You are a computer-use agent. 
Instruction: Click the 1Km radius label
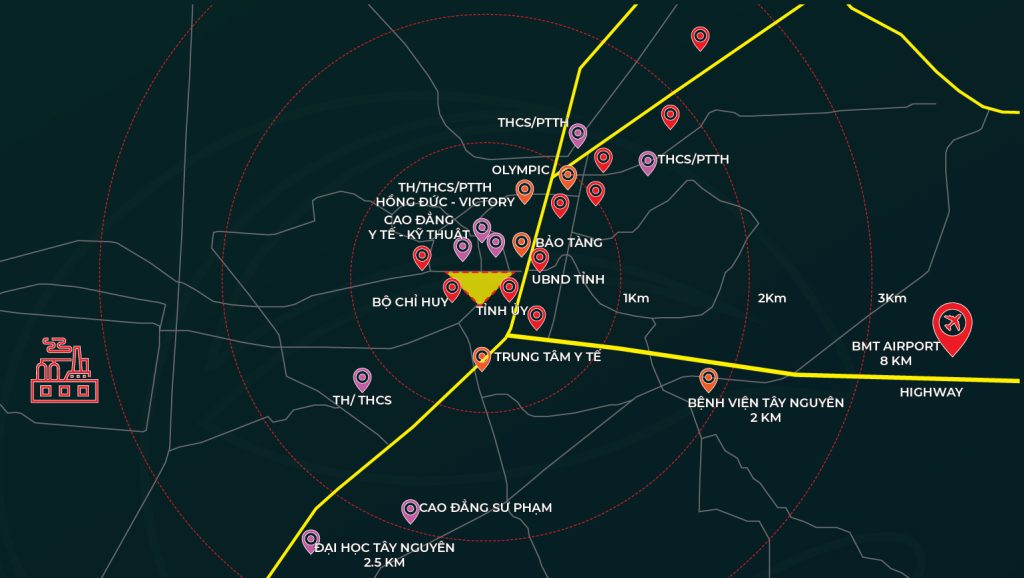point(636,298)
